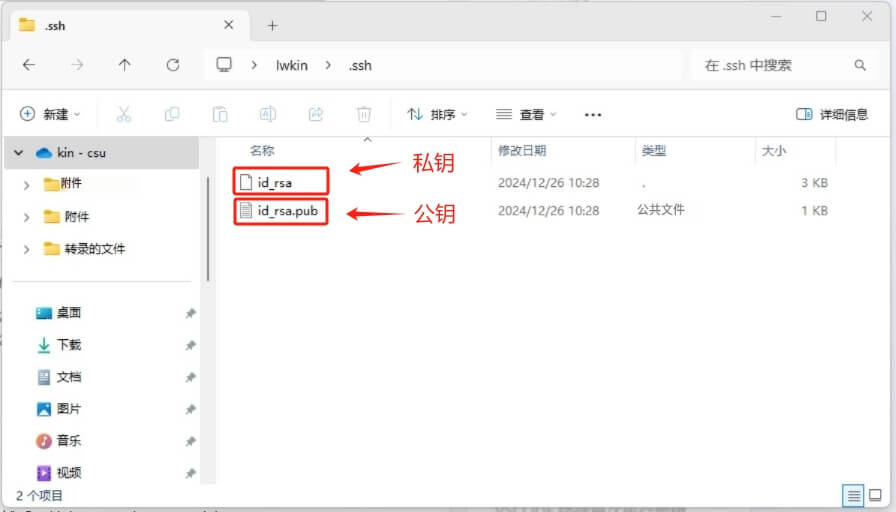The height and width of the screenshot is (512, 896).
Task: Click the Paste clipboard icon
Action: 220,115
